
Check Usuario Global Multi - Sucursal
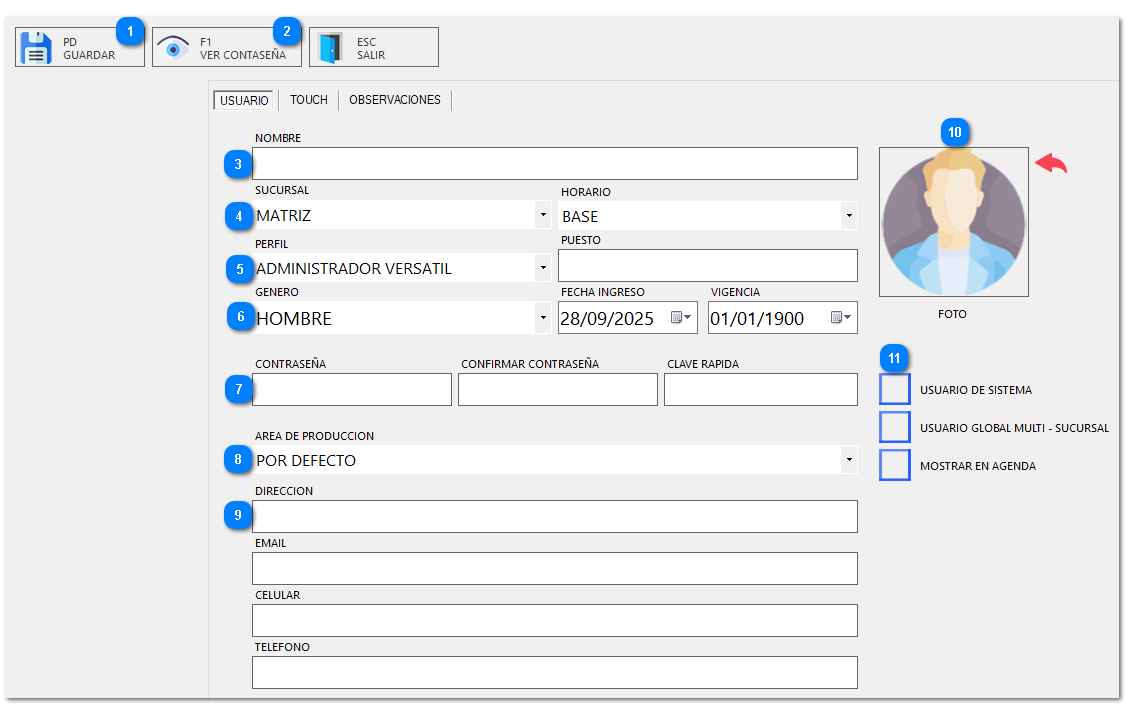click(894, 428)
